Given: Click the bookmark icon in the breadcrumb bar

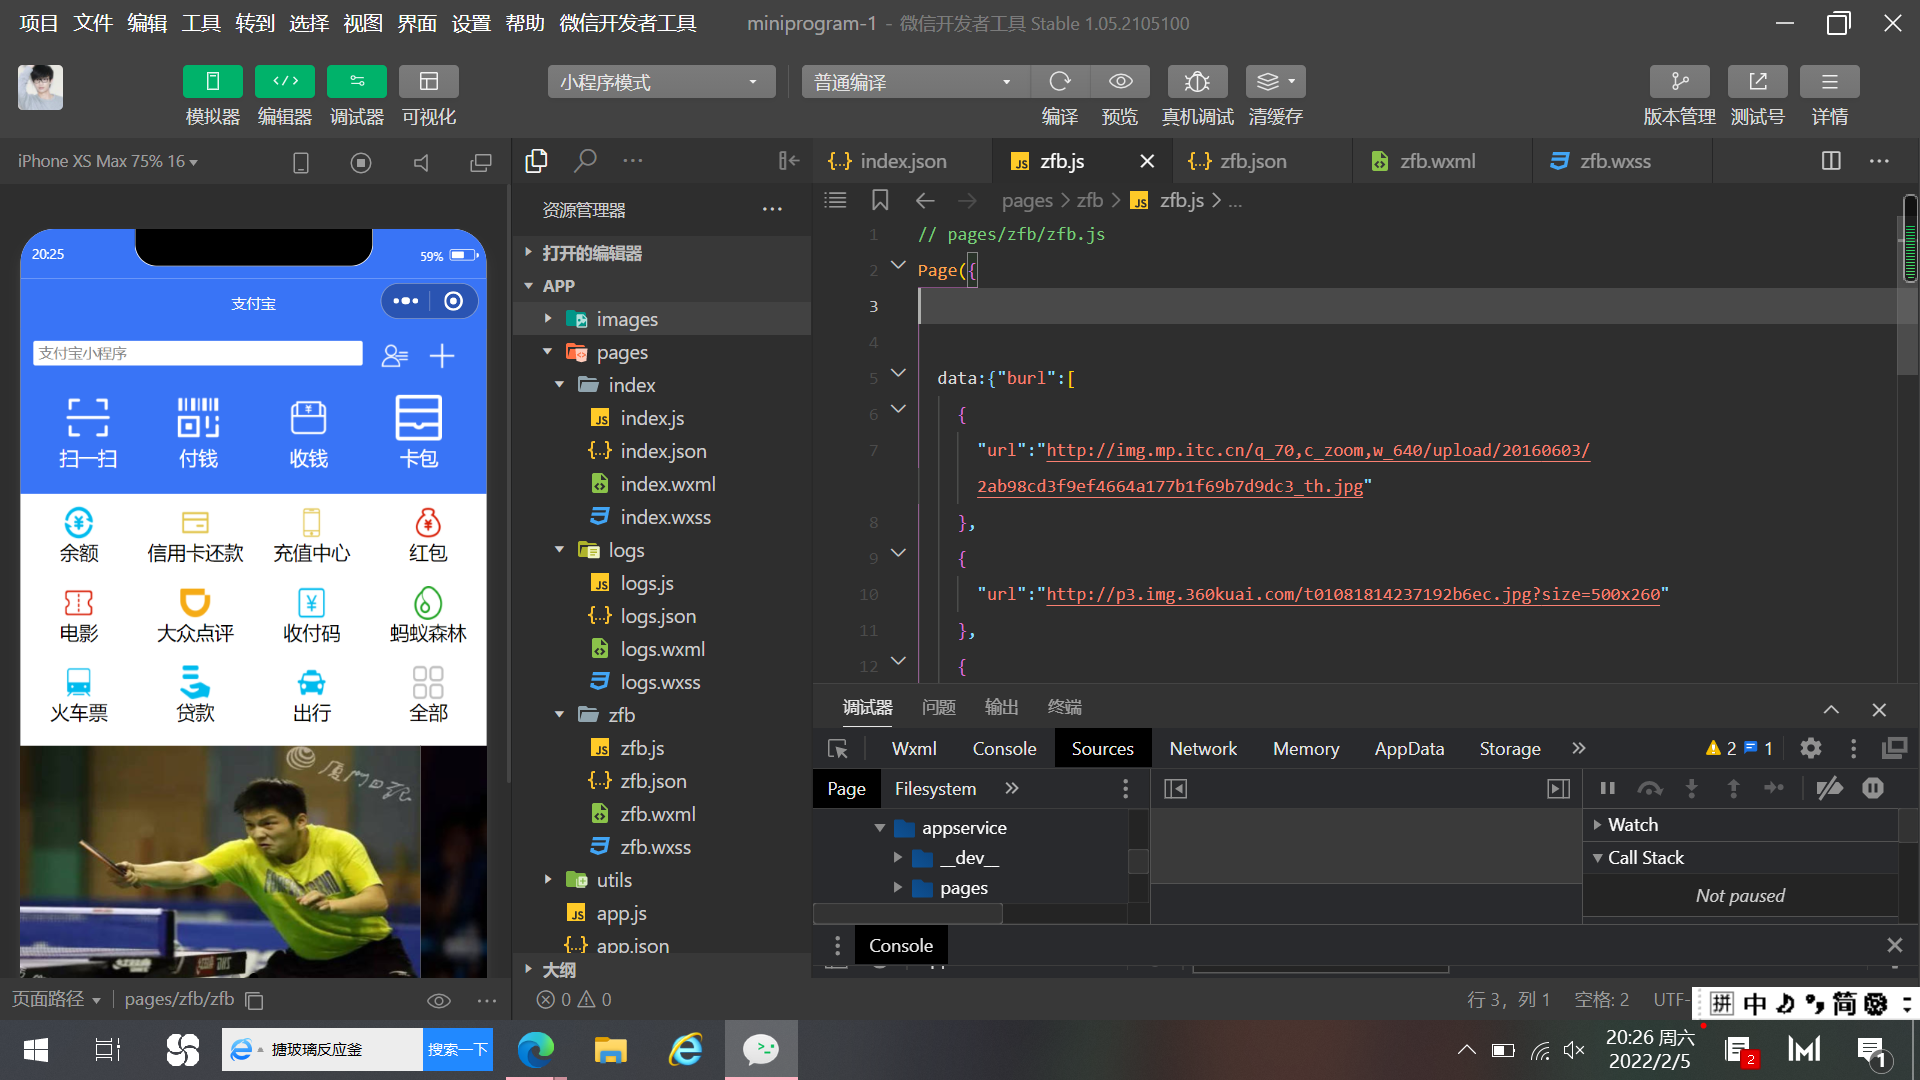Looking at the screenshot, I should tap(880, 200).
